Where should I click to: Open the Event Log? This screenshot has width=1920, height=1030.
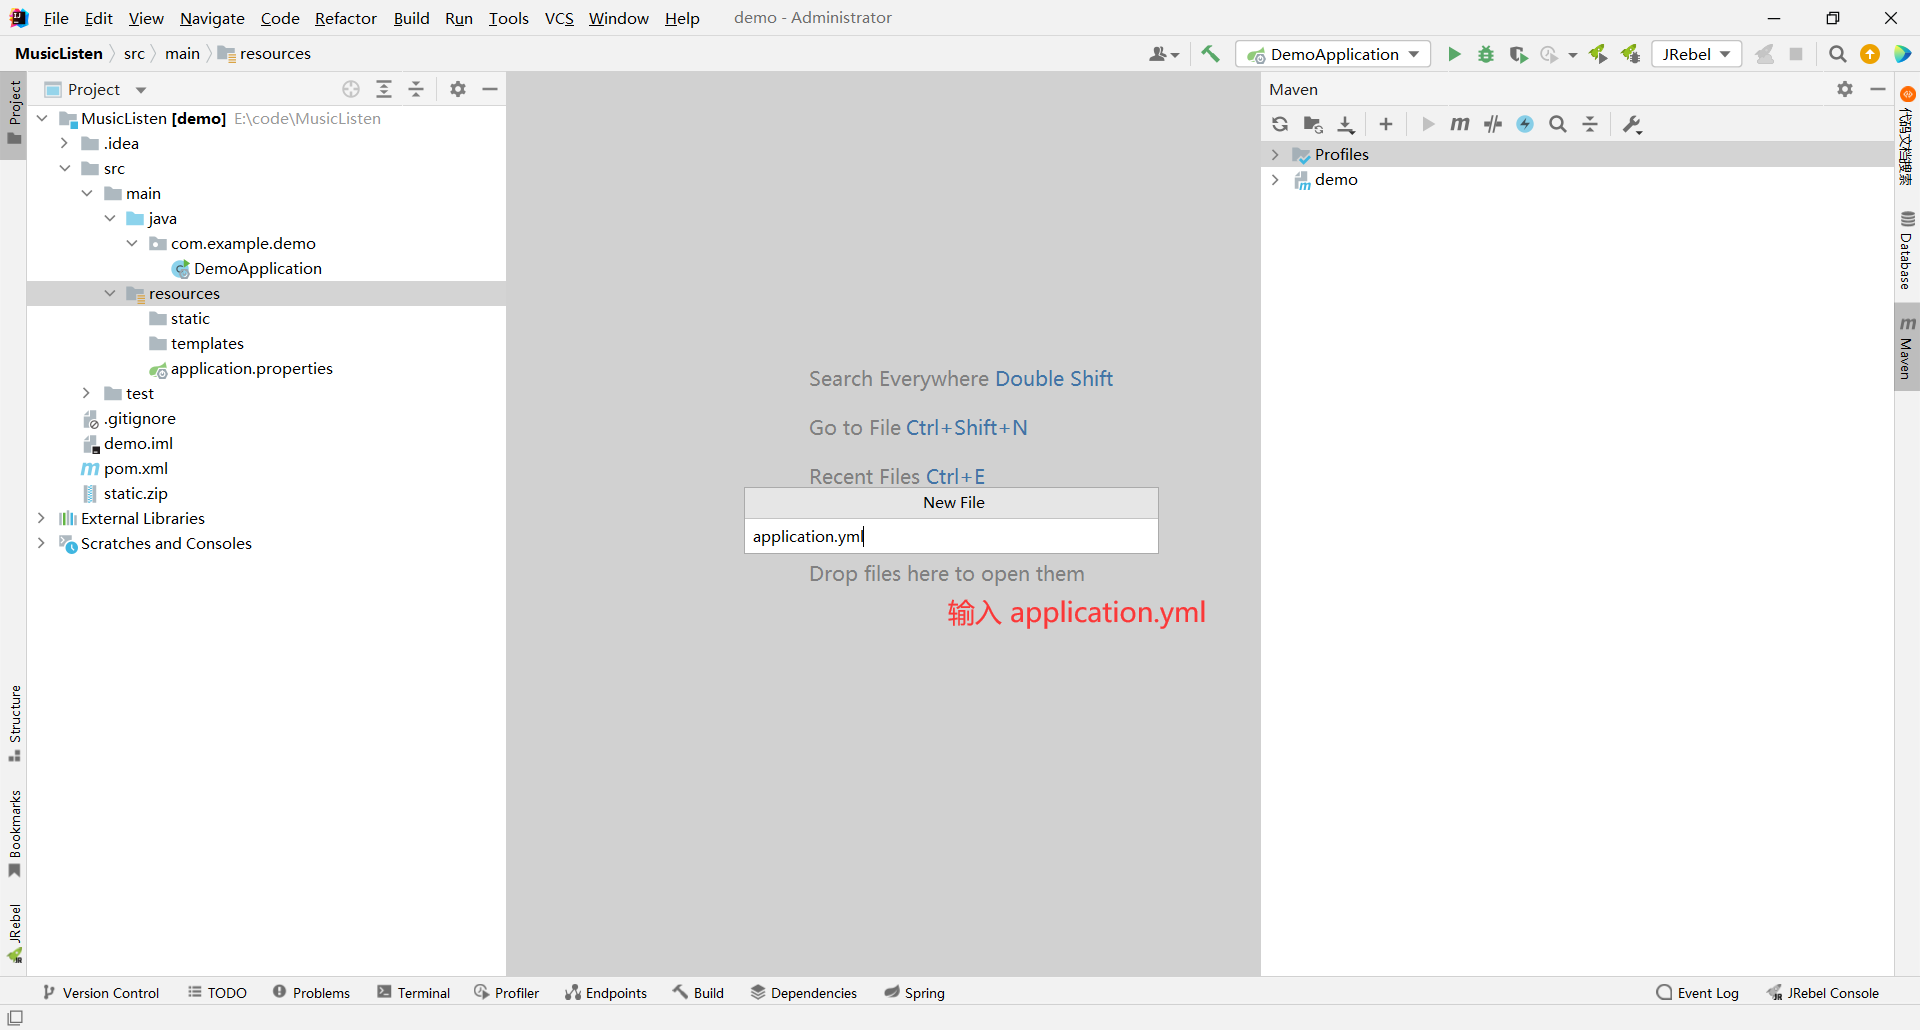1698,992
